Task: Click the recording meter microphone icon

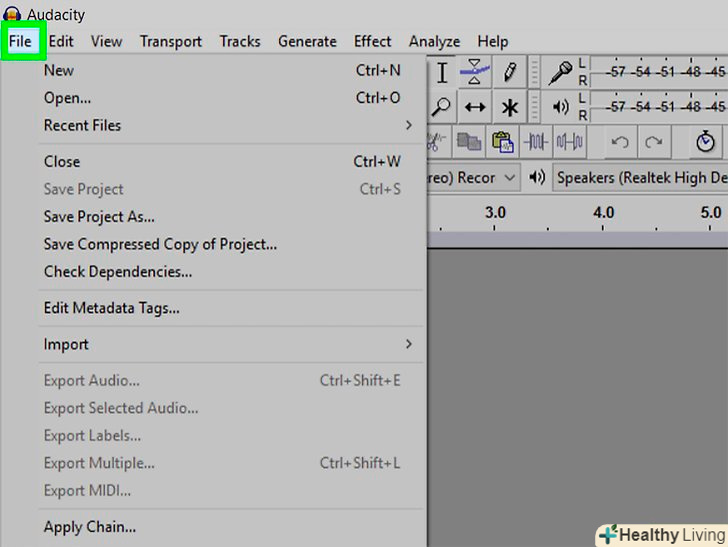Action: point(560,72)
